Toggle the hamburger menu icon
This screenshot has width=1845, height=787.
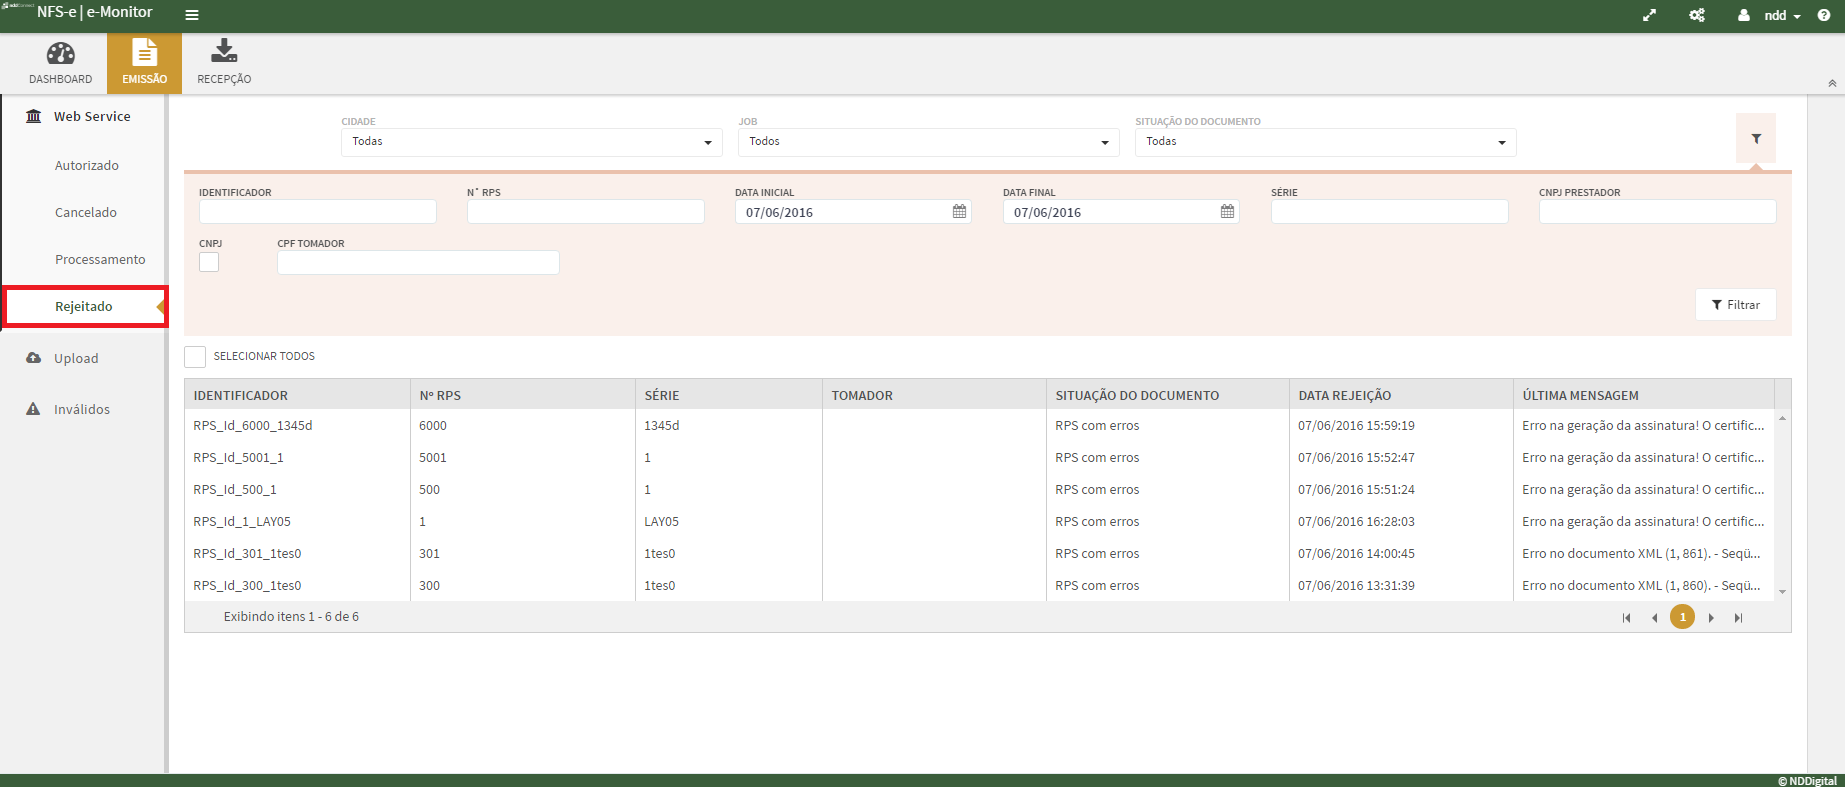(192, 15)
